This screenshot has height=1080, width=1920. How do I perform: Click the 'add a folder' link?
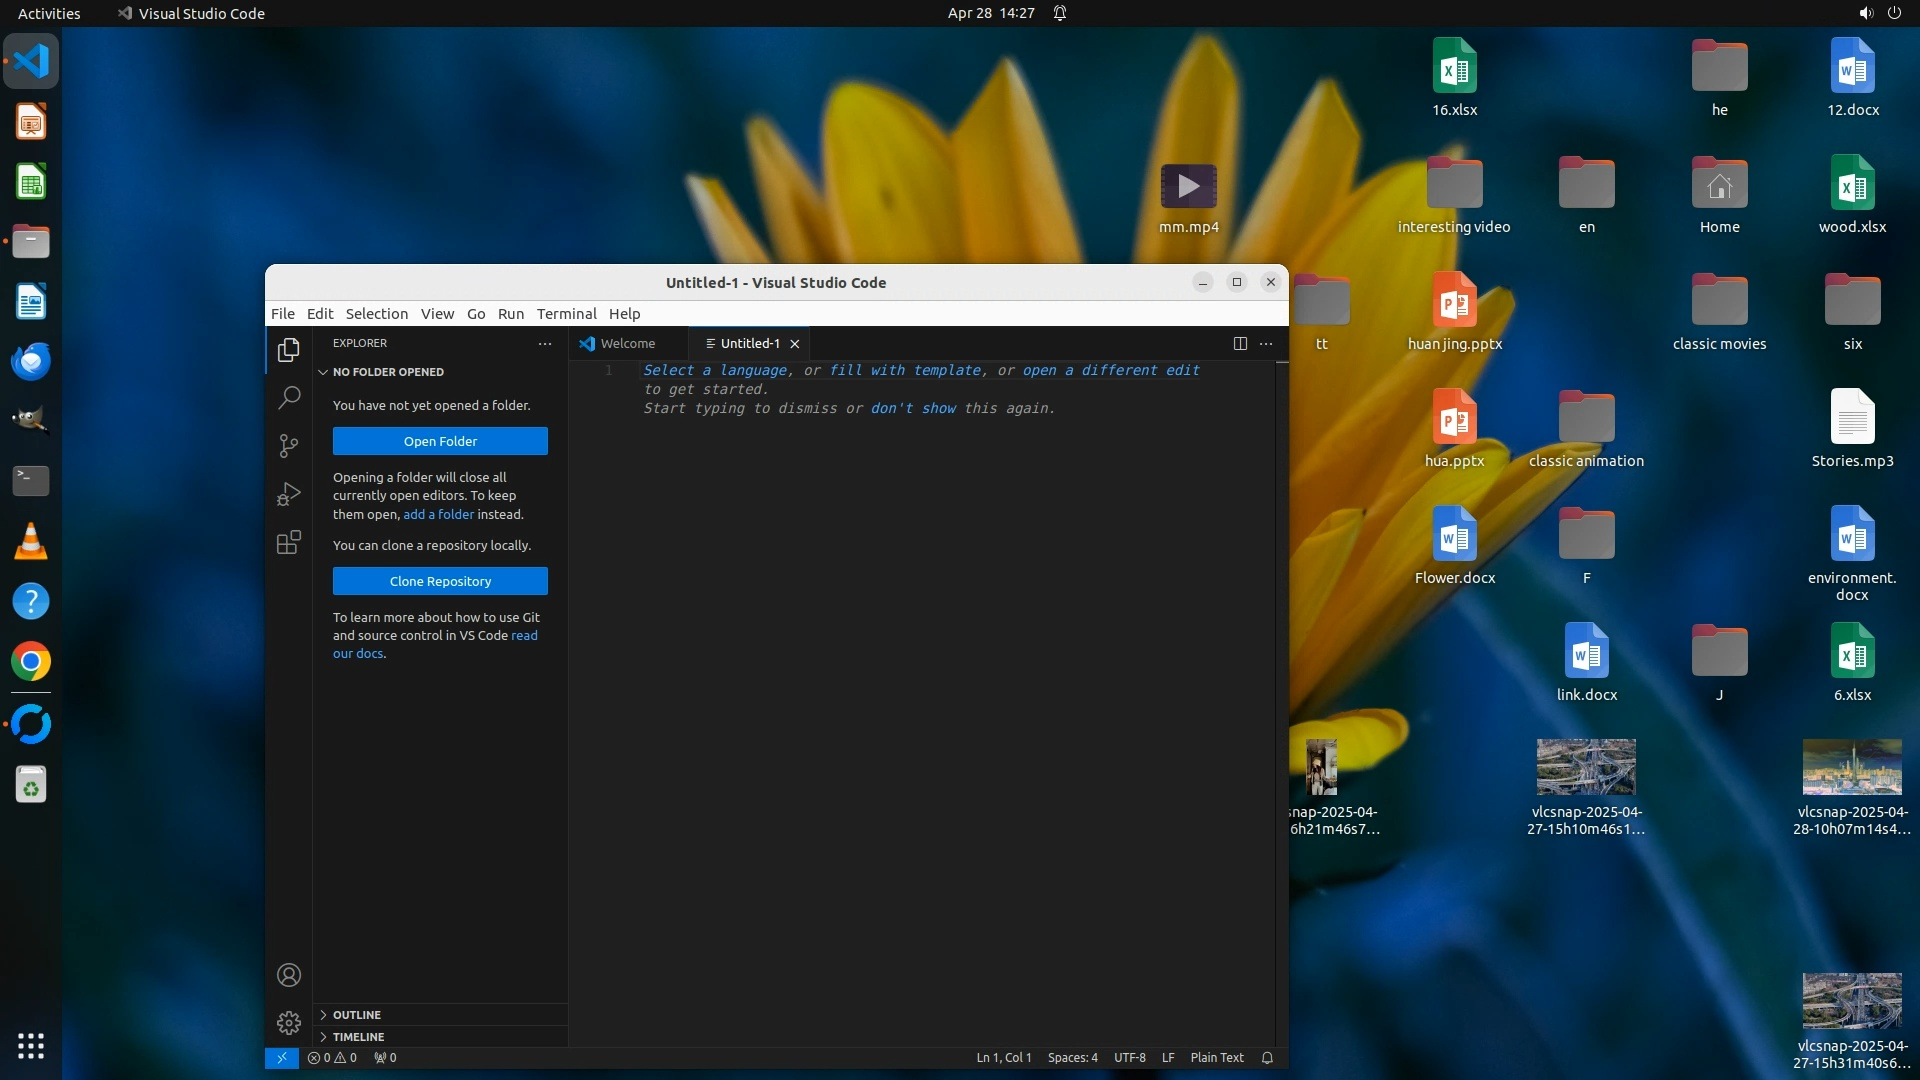point(438,514)
